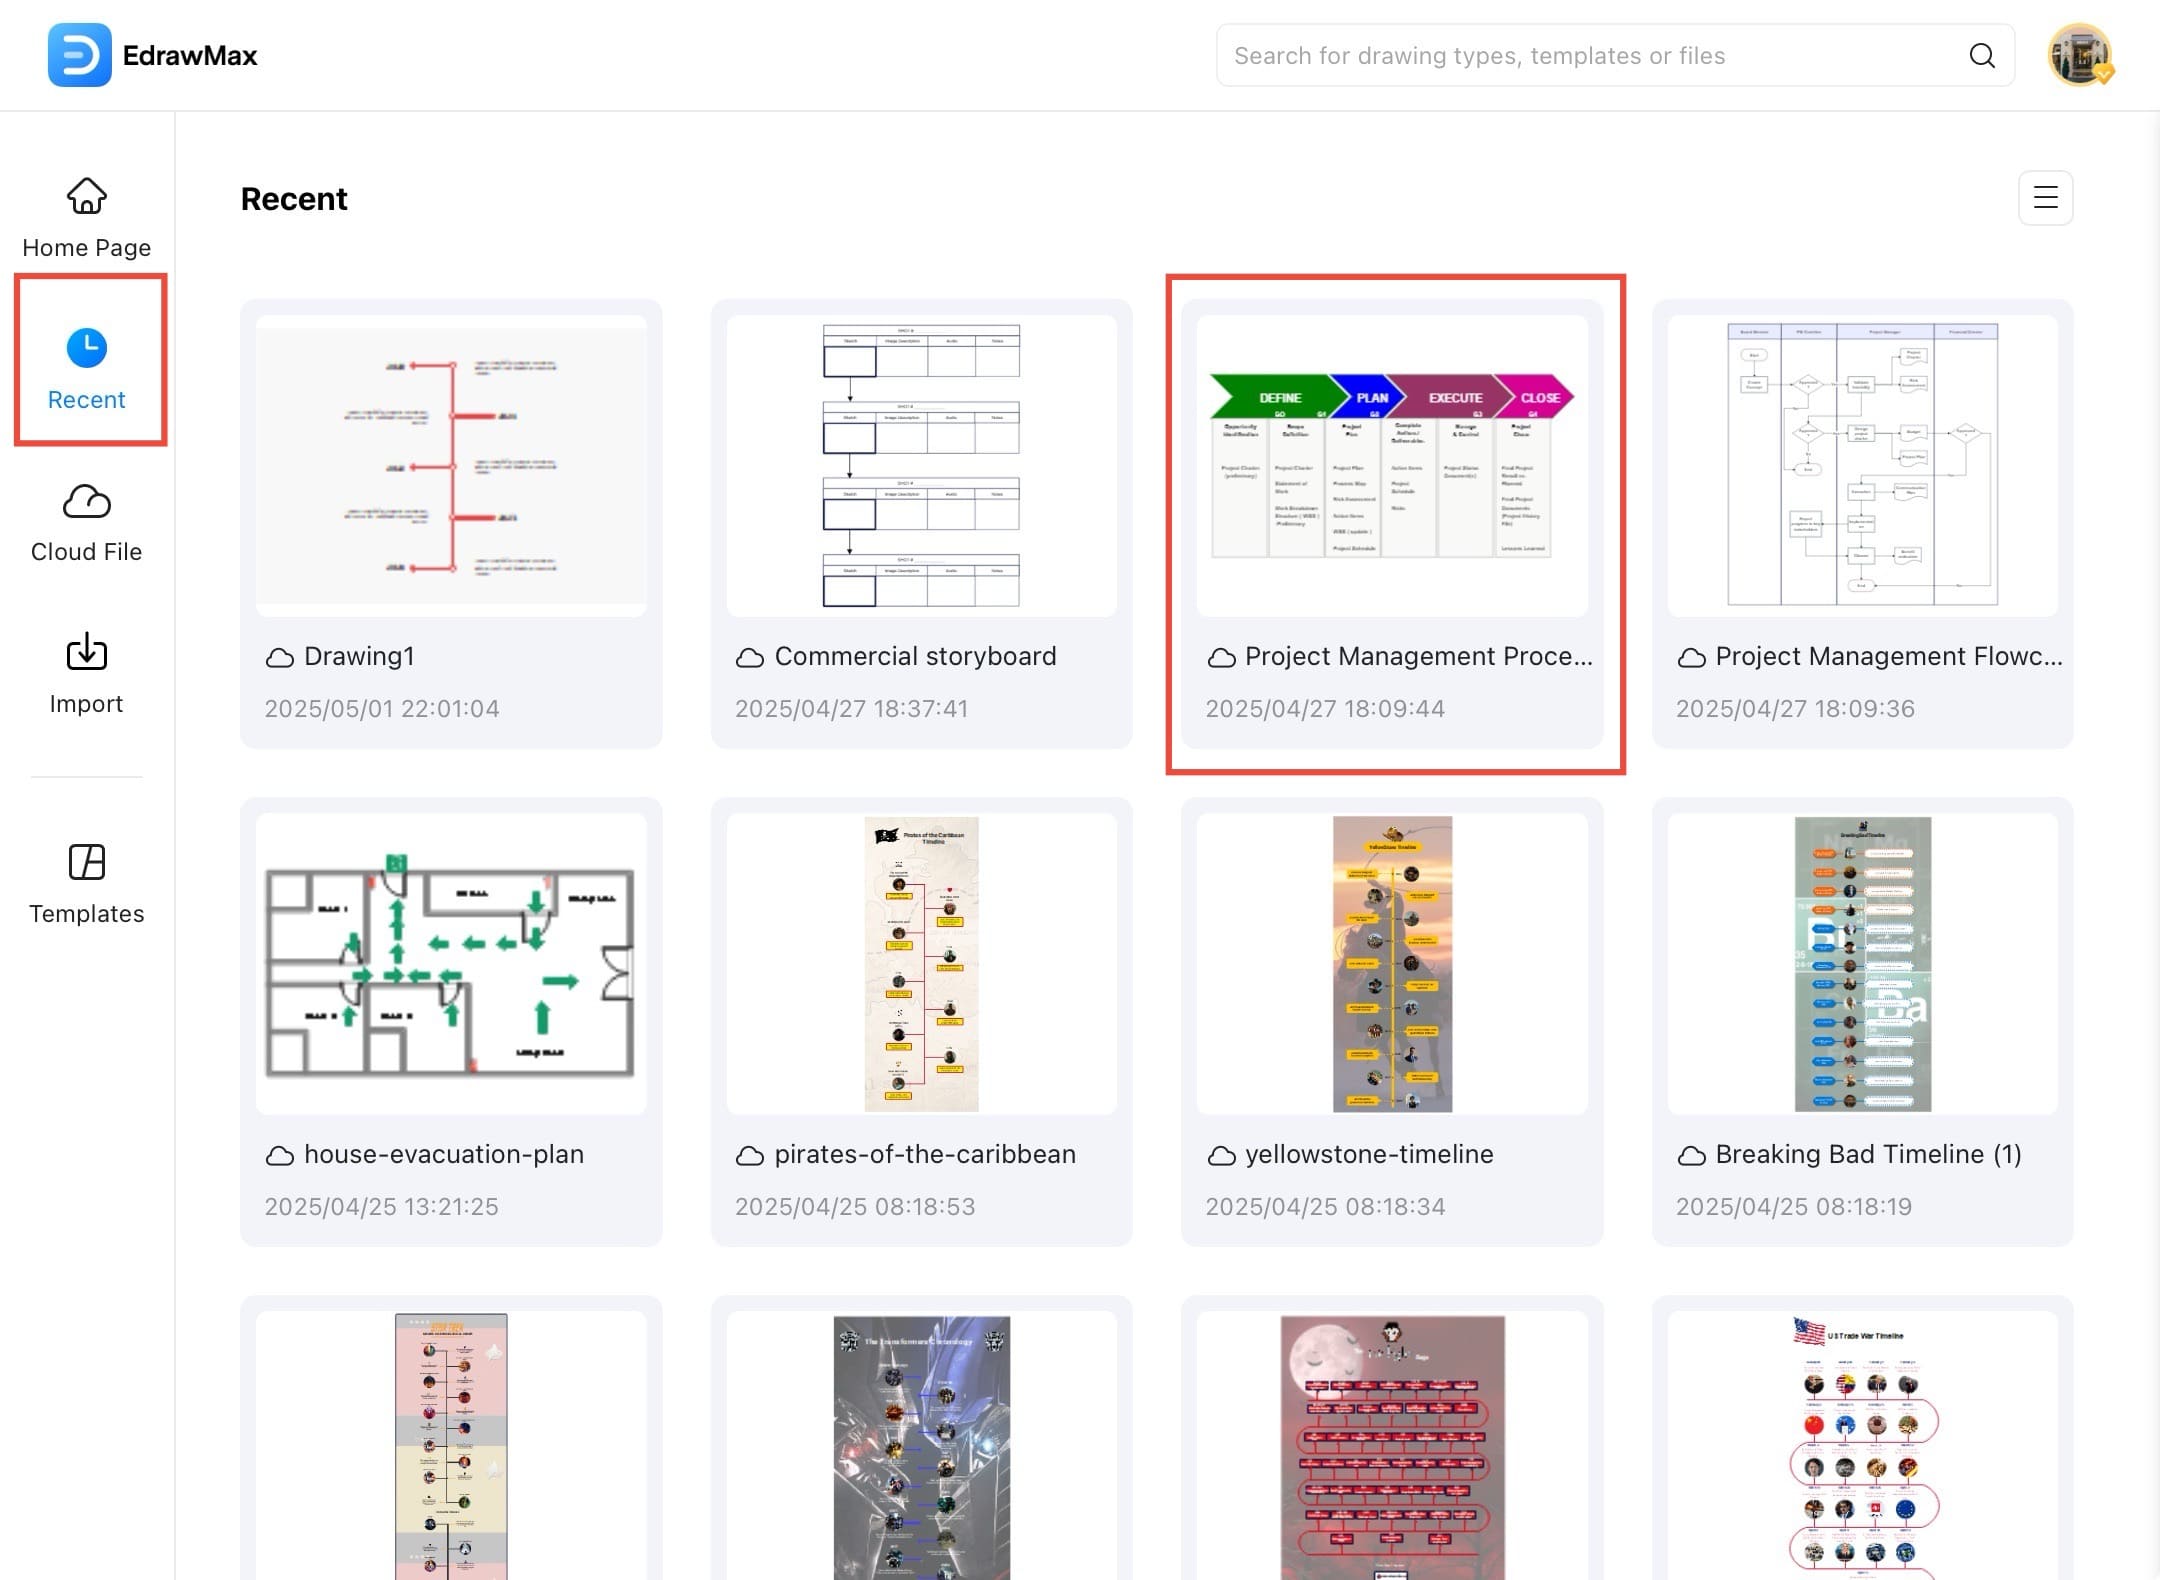Open Drawing1 thumbnail
The width and height of the screenshot is (2160, 1580).
pos(451,466)
